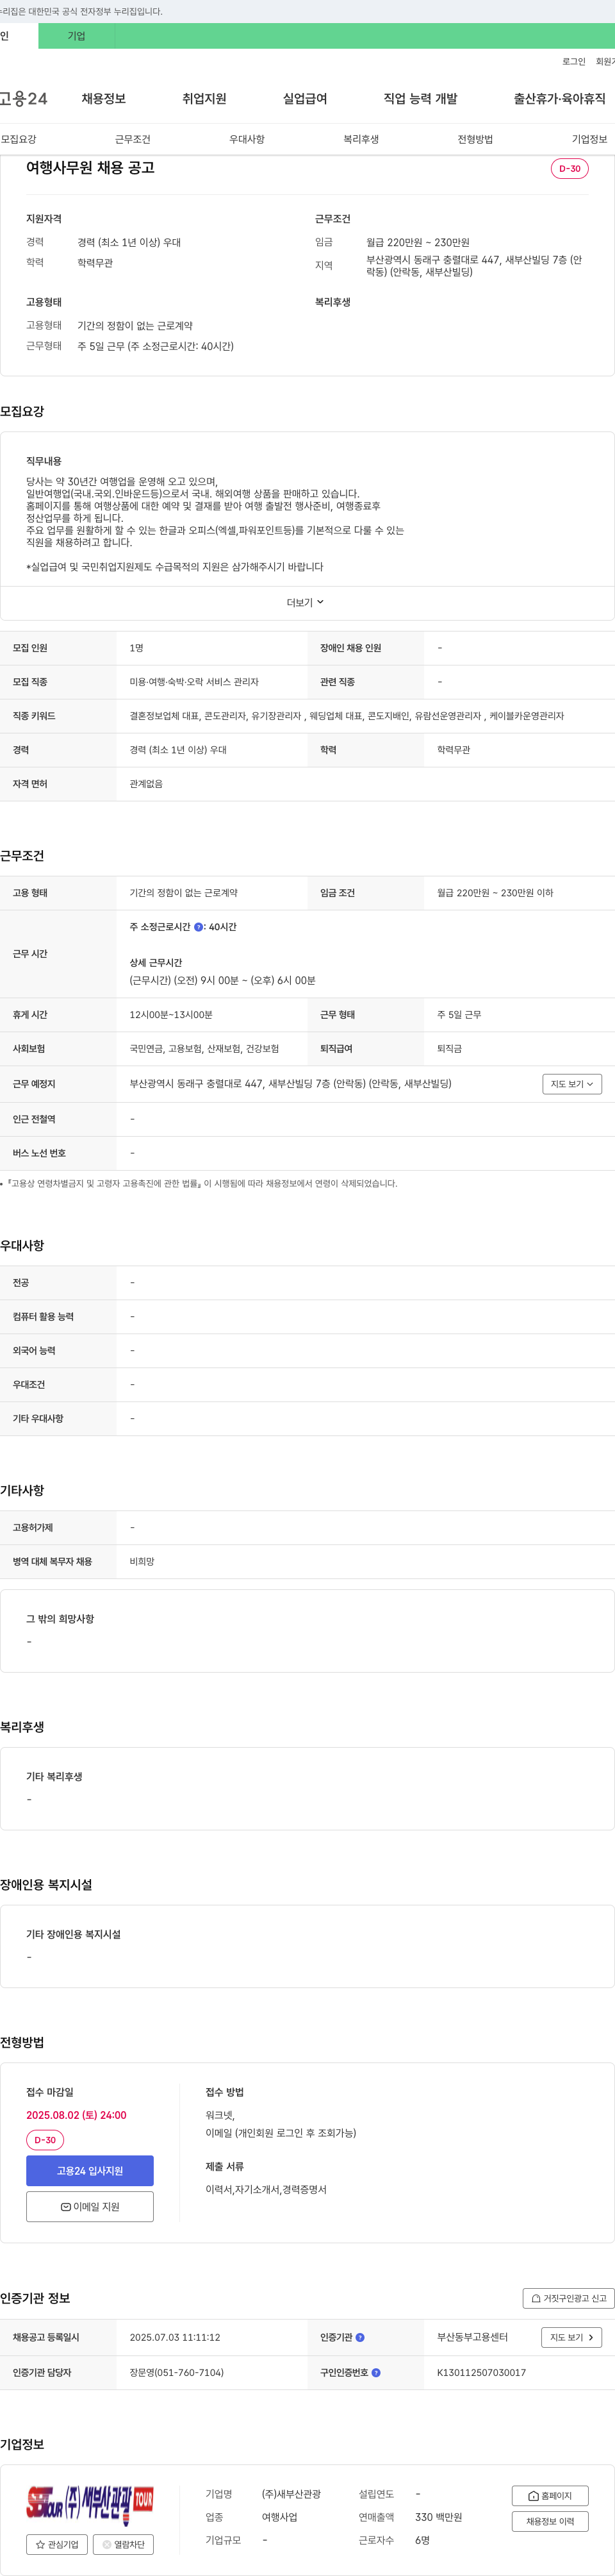Screen dimensions: 615x2576
Task: Click registration time 2025.07.03 11:11:12
Action: (175, 2337)
